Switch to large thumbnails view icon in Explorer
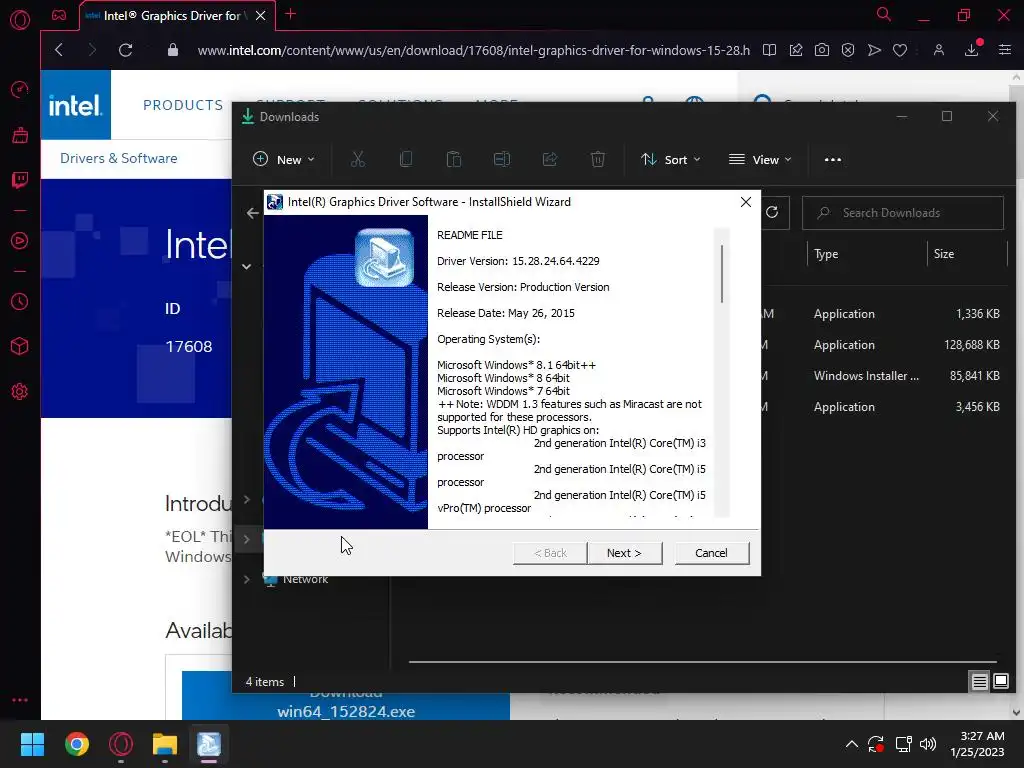 pyautogui.click(x=1001, y=682)
